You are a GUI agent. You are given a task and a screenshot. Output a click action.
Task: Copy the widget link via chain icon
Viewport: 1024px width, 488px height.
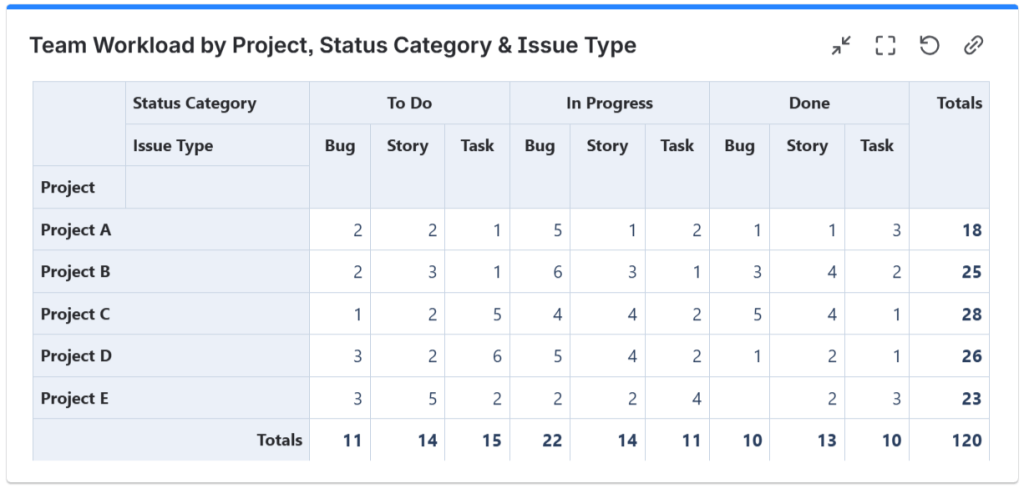point(973,45)
